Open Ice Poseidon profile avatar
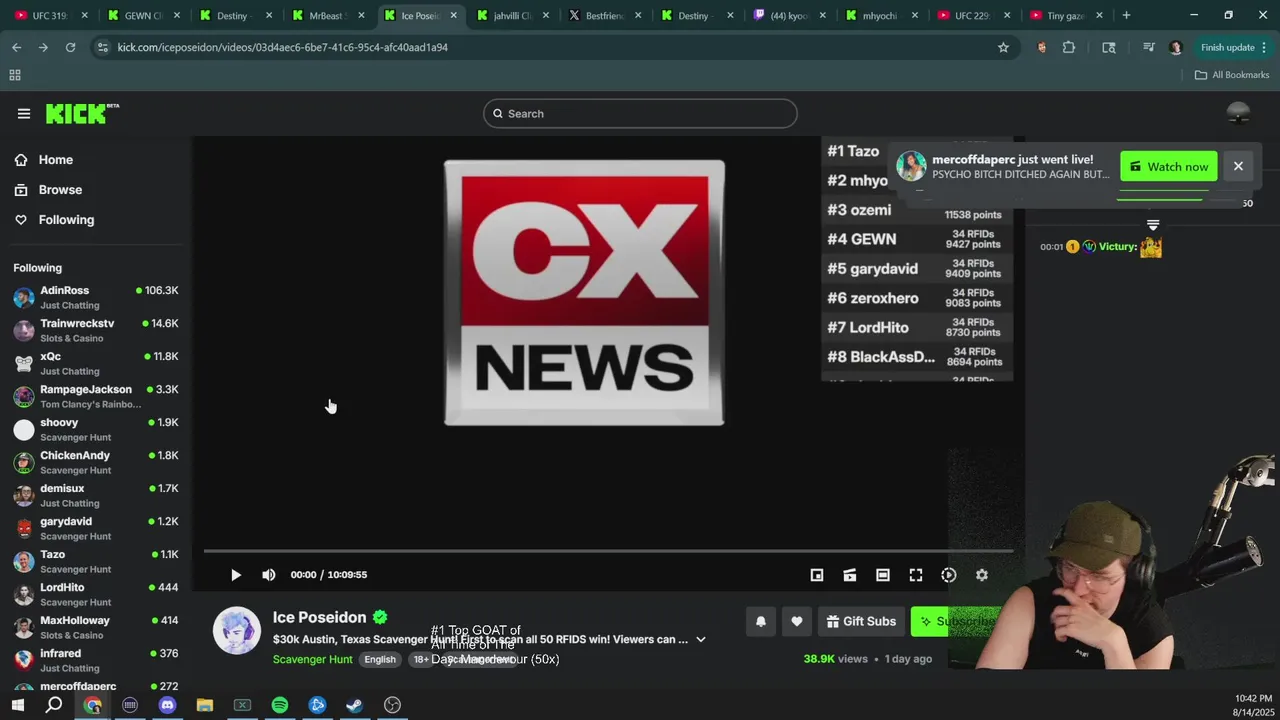1280x720 pixels. pos(237,631)
